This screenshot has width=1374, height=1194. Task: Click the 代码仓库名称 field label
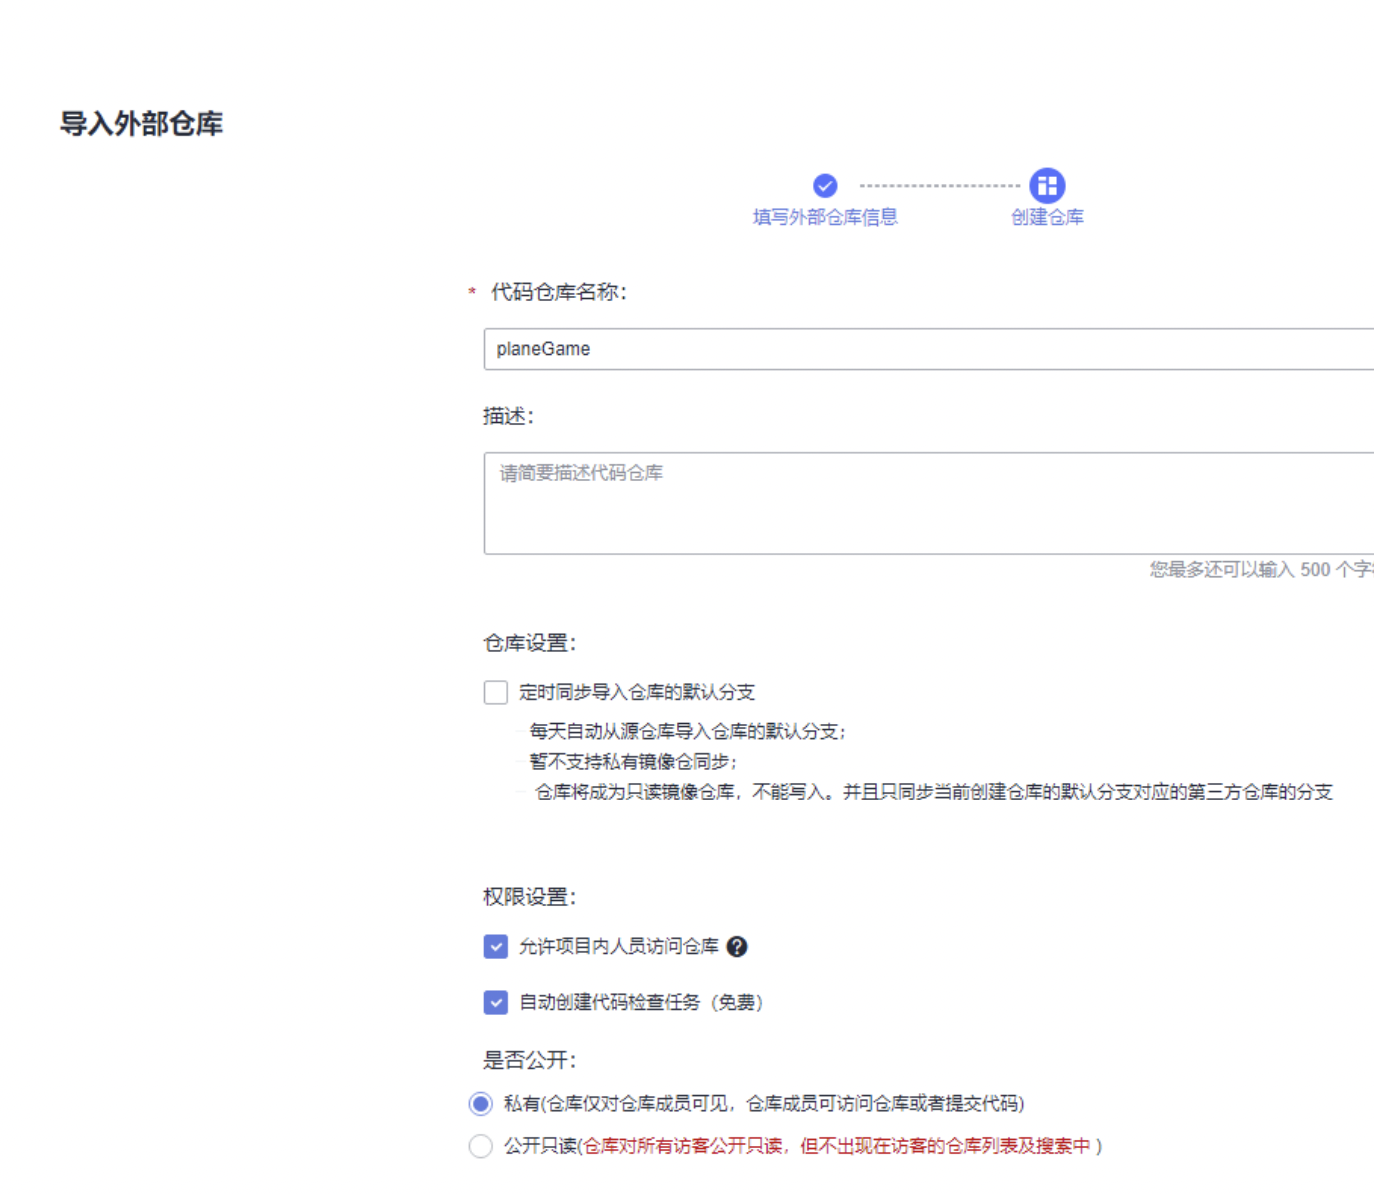pyautogui.click(x=558, y=292)
